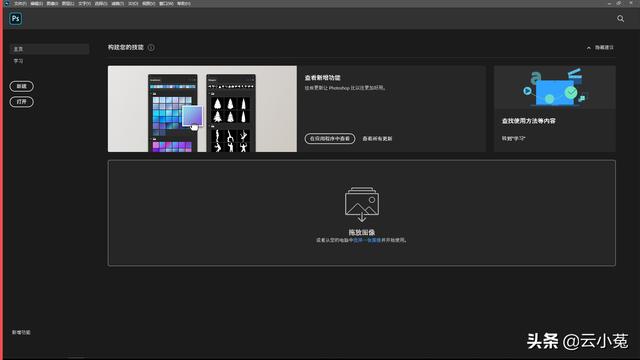The image size is (640, 360).
Task: Click the 新建 Create New button
Action: click(22, 86)
